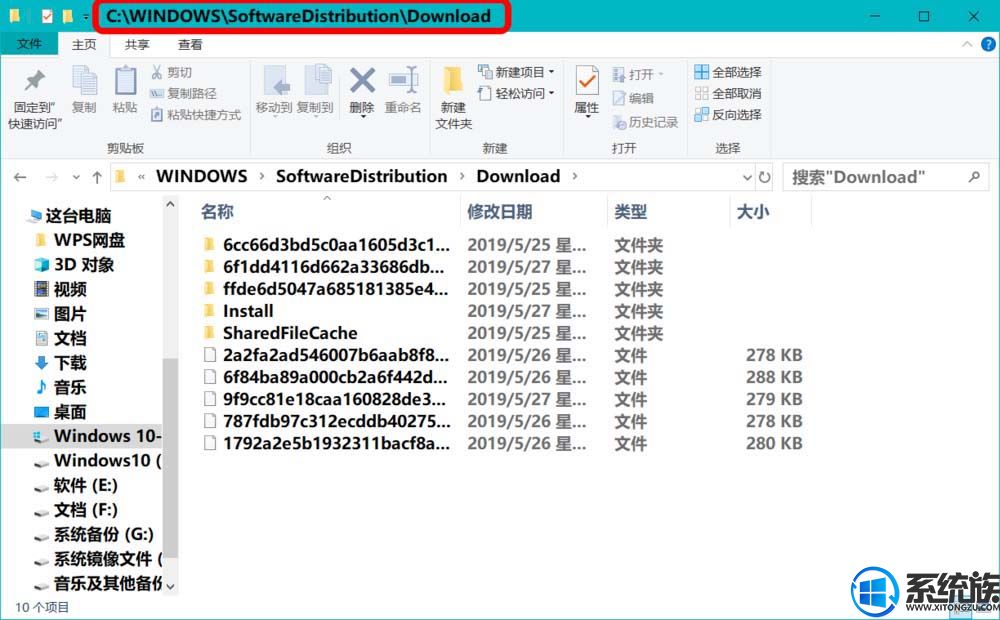The image size is (1000, 620).
Task: Sort by the Size (大小) column header
Action: point(753,212)
